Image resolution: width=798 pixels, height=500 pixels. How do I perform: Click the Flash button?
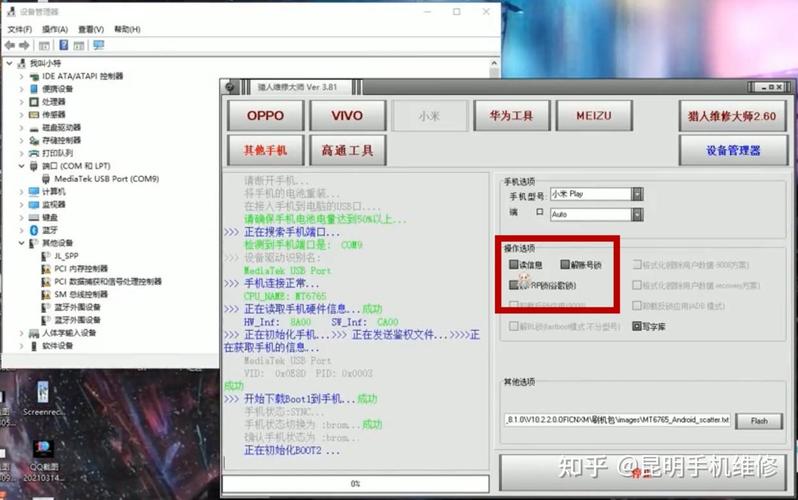759,421
